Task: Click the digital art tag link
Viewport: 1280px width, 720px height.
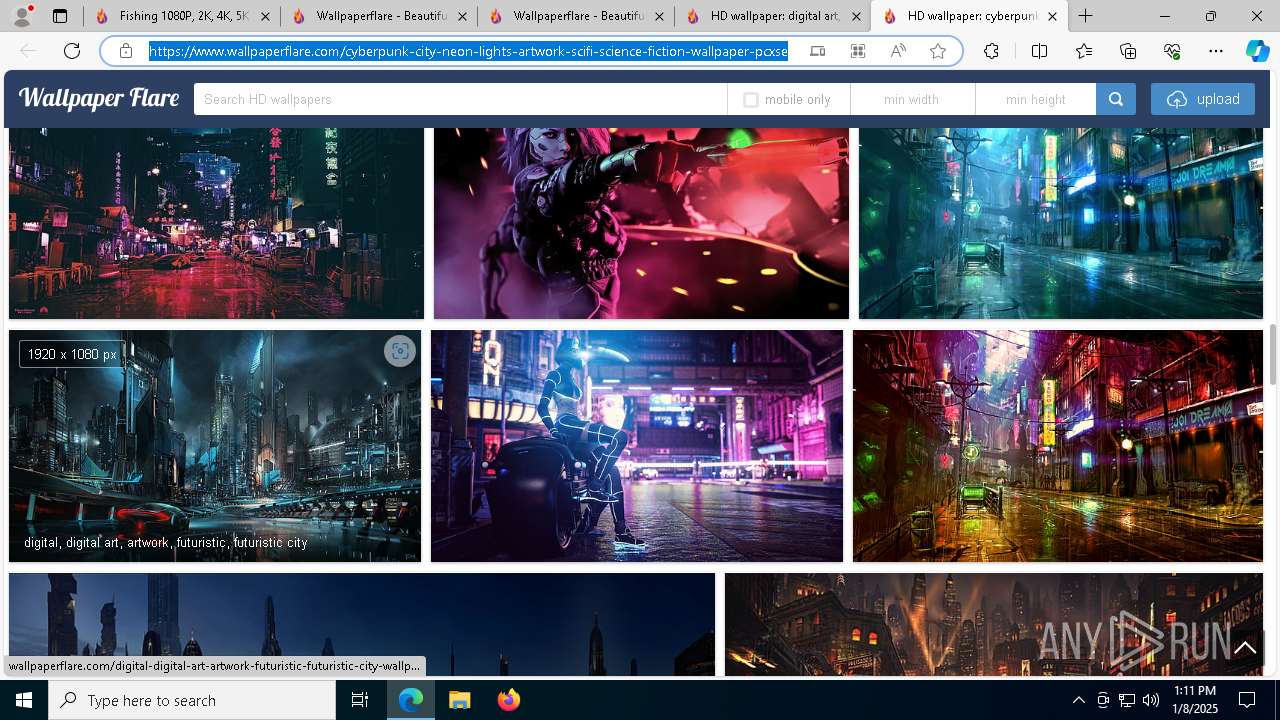Action: [x=92, y=543]
